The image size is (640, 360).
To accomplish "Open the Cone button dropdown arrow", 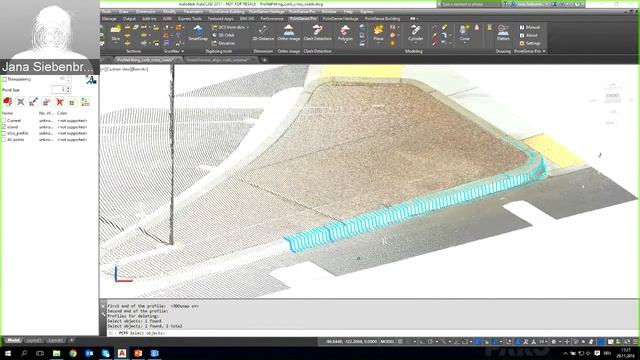I will [464, 42].
